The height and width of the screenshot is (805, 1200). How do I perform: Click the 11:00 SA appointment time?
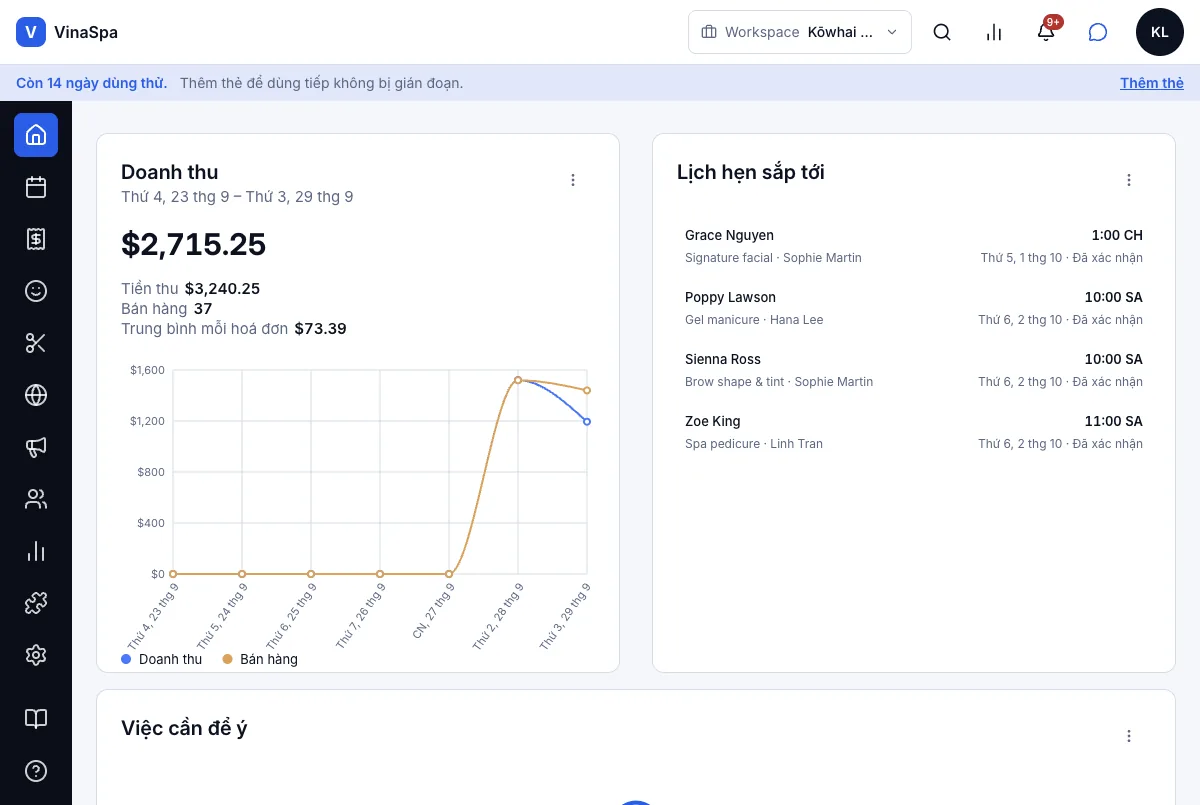tap(1114, 422)
